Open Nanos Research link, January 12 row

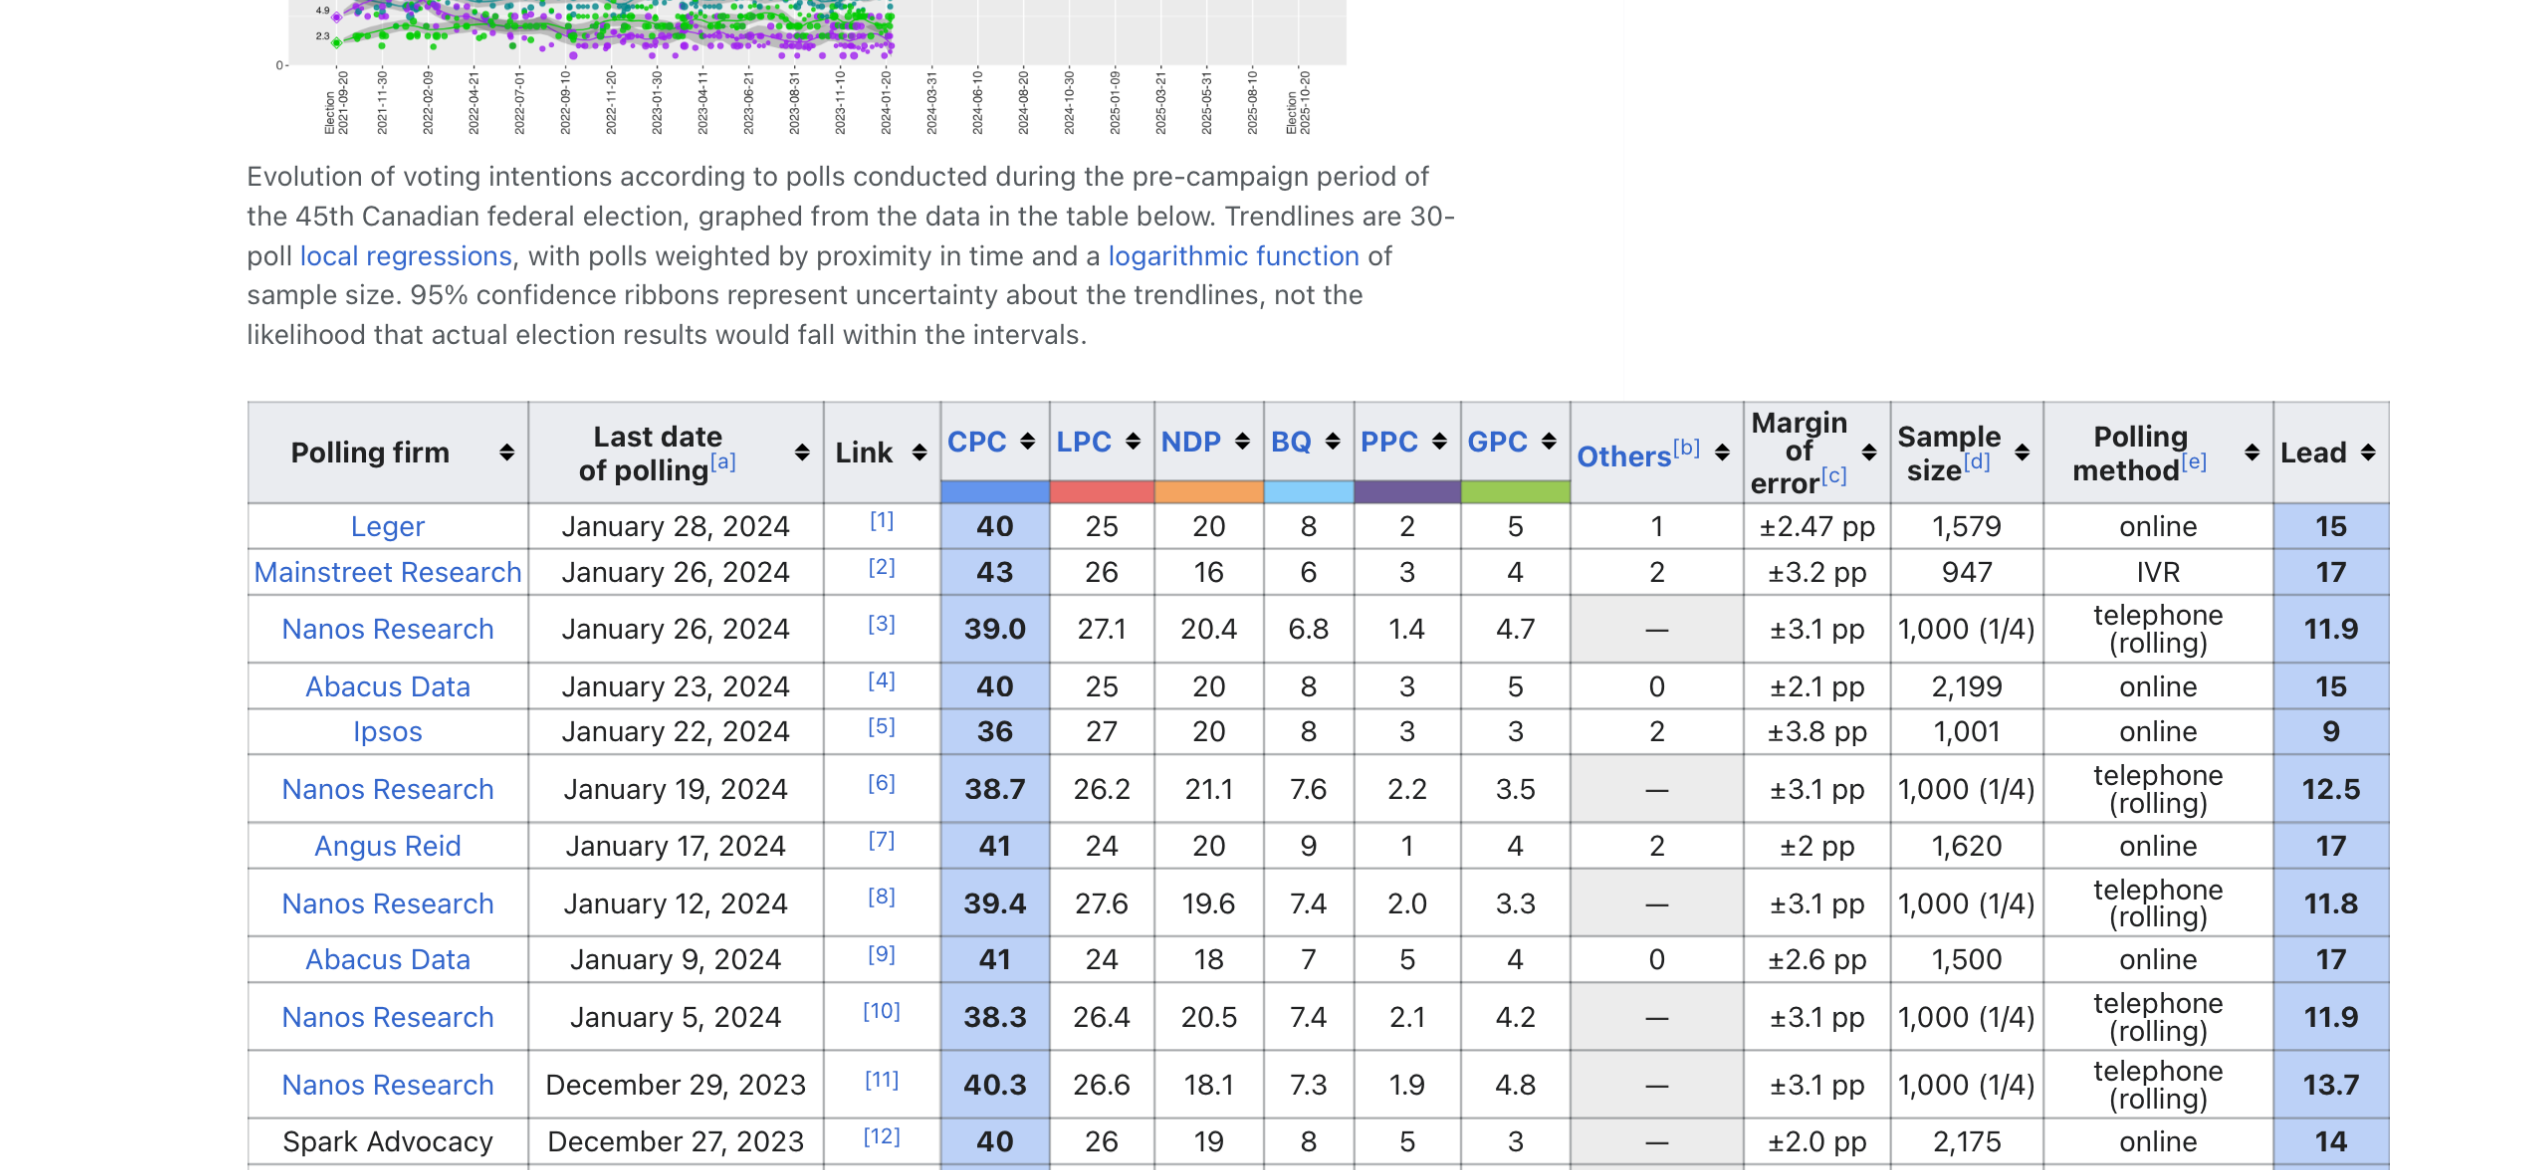pyautogui.click(x=388, y=903)
